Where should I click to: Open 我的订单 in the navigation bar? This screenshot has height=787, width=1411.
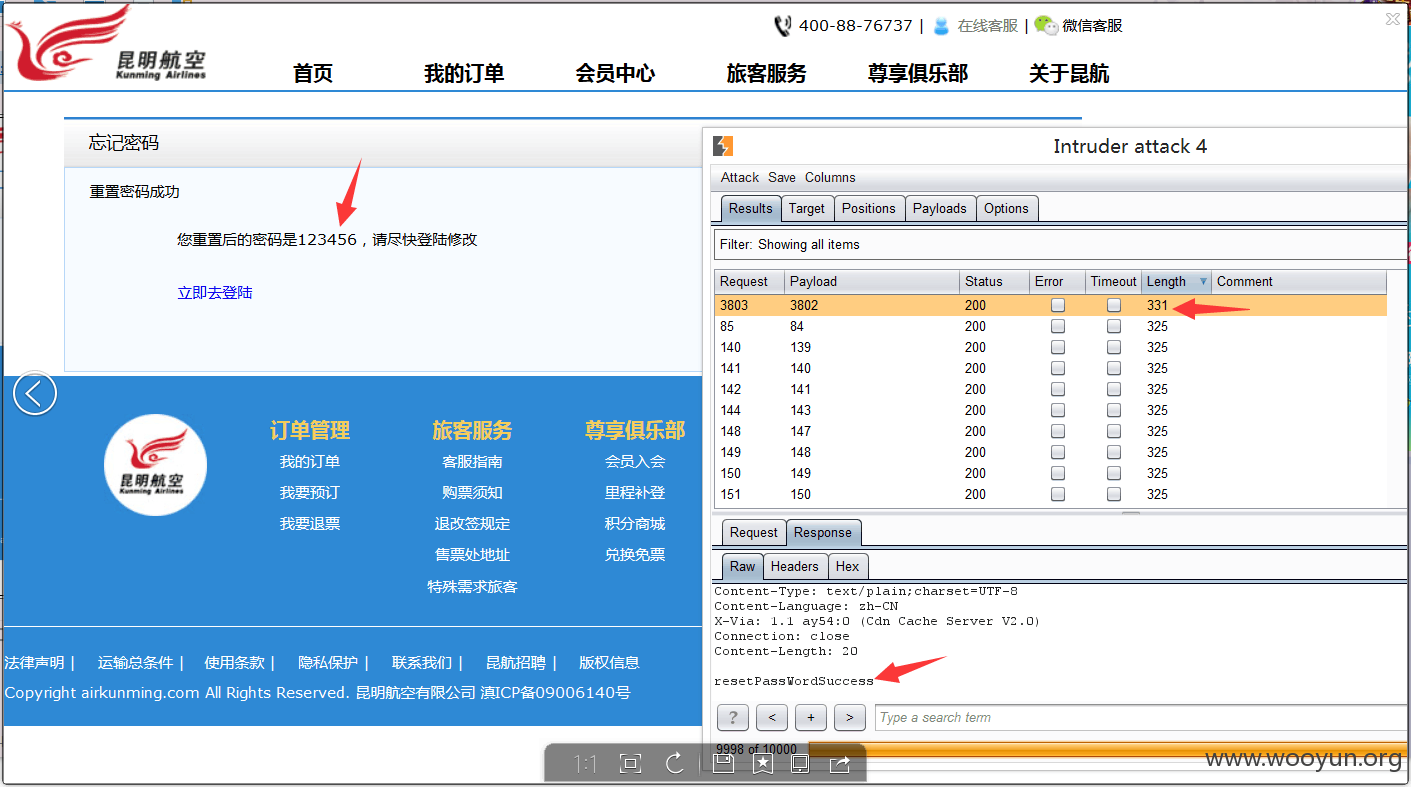click(x=464, y=73)
